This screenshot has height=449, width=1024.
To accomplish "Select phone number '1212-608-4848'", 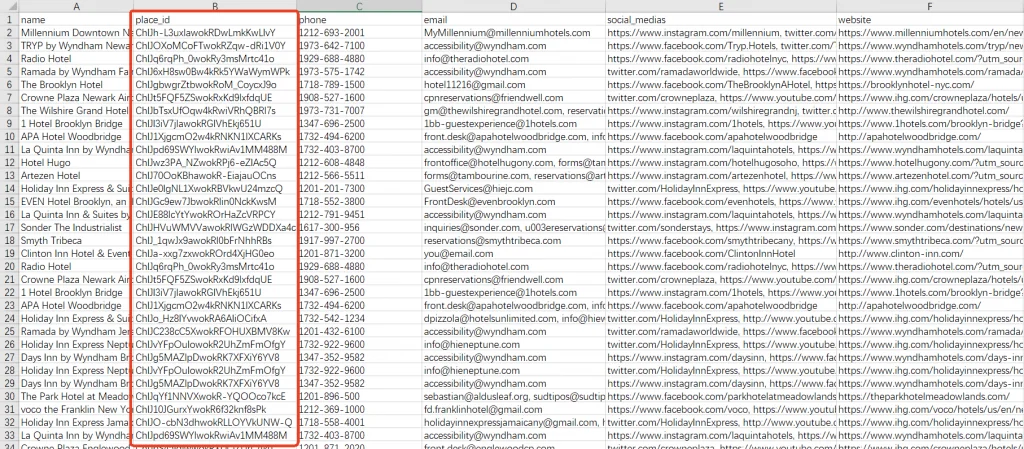I will [x=359, y=163].
